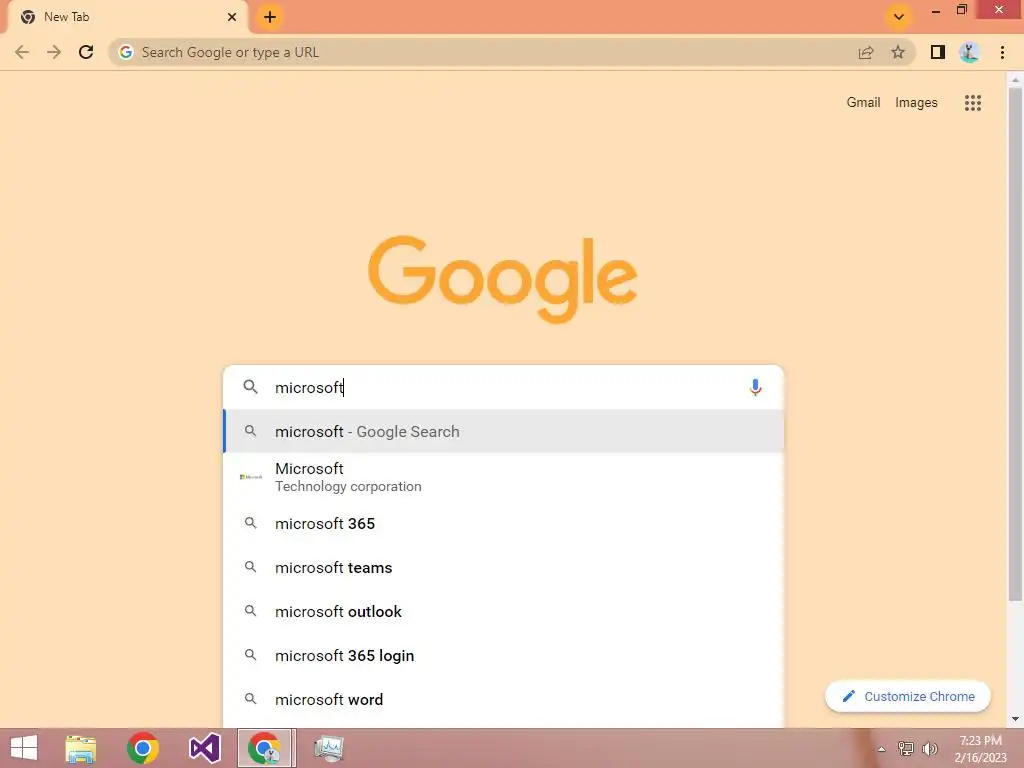Open the Windows Start menu
This screenshot has height=768, width=1024.
[x=24, y=748]
